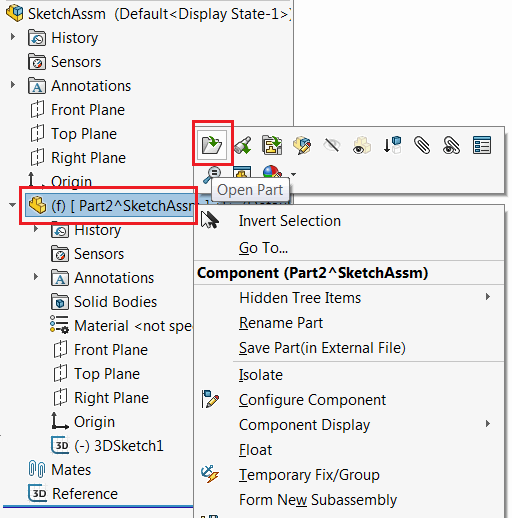
Task: Click the Zoom to Selection magnifier icon
Action: coord(212,174)
